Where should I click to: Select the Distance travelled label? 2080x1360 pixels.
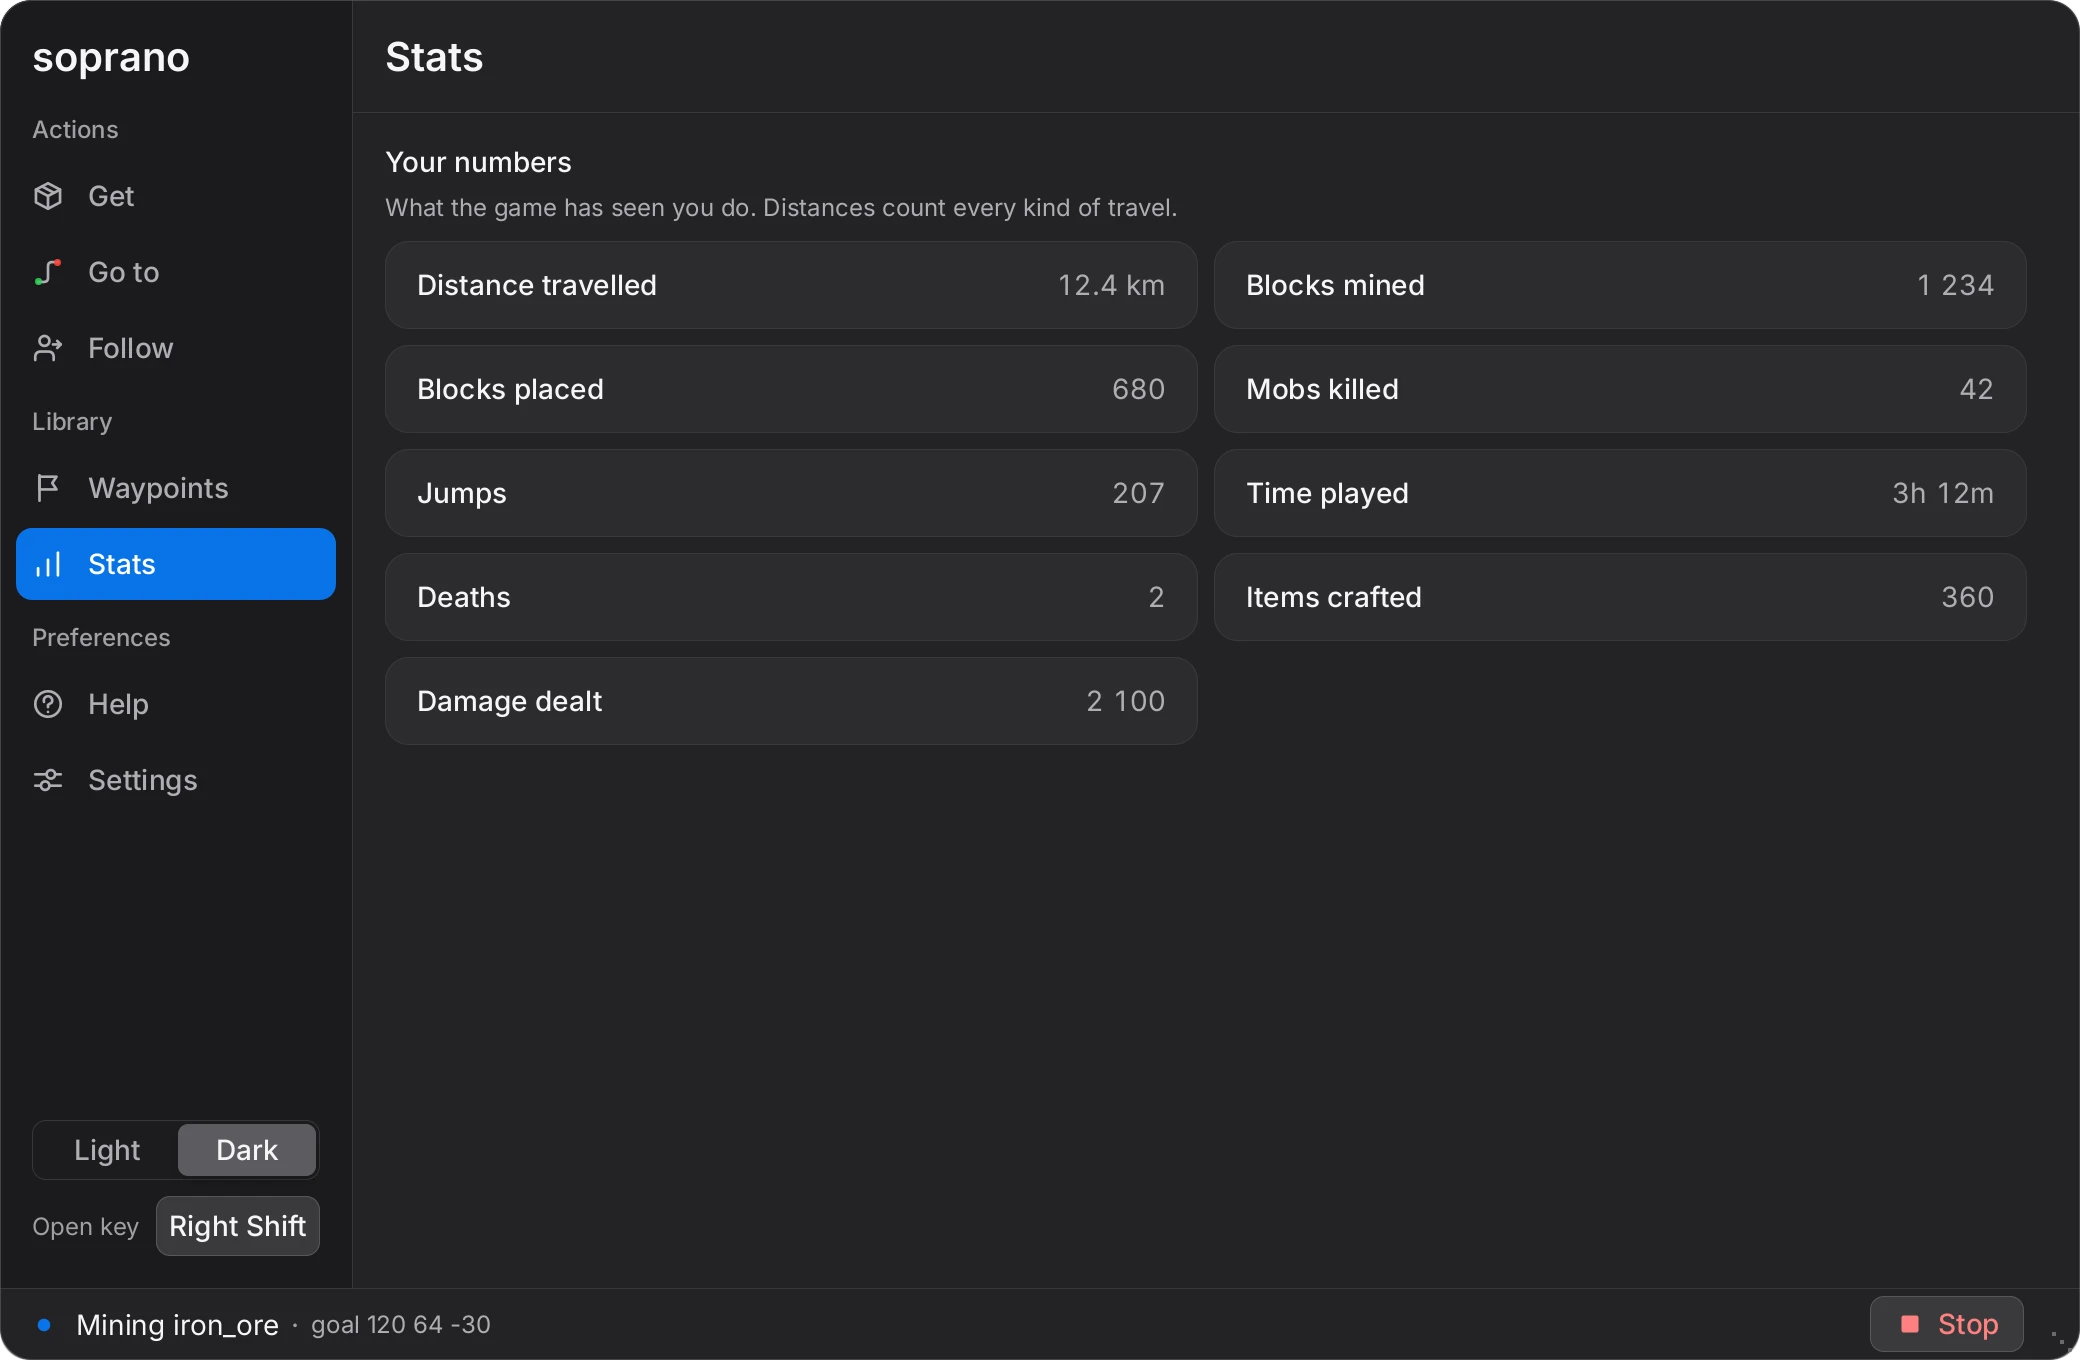pyautogui.click(x=537, y=285)
